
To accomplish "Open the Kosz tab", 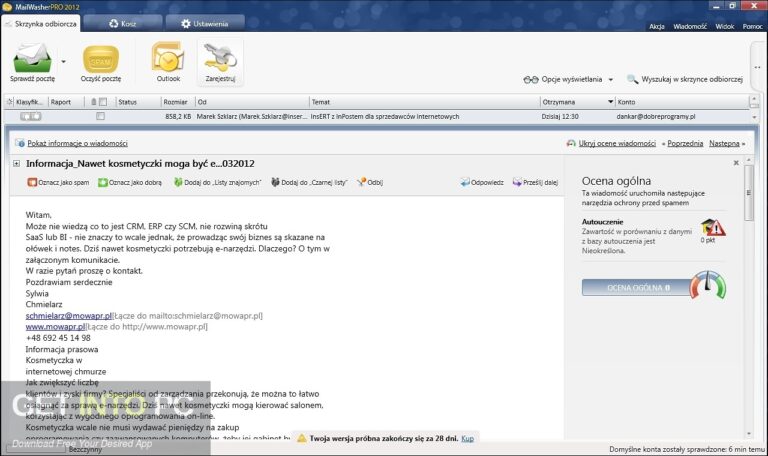I will (122, 24).
